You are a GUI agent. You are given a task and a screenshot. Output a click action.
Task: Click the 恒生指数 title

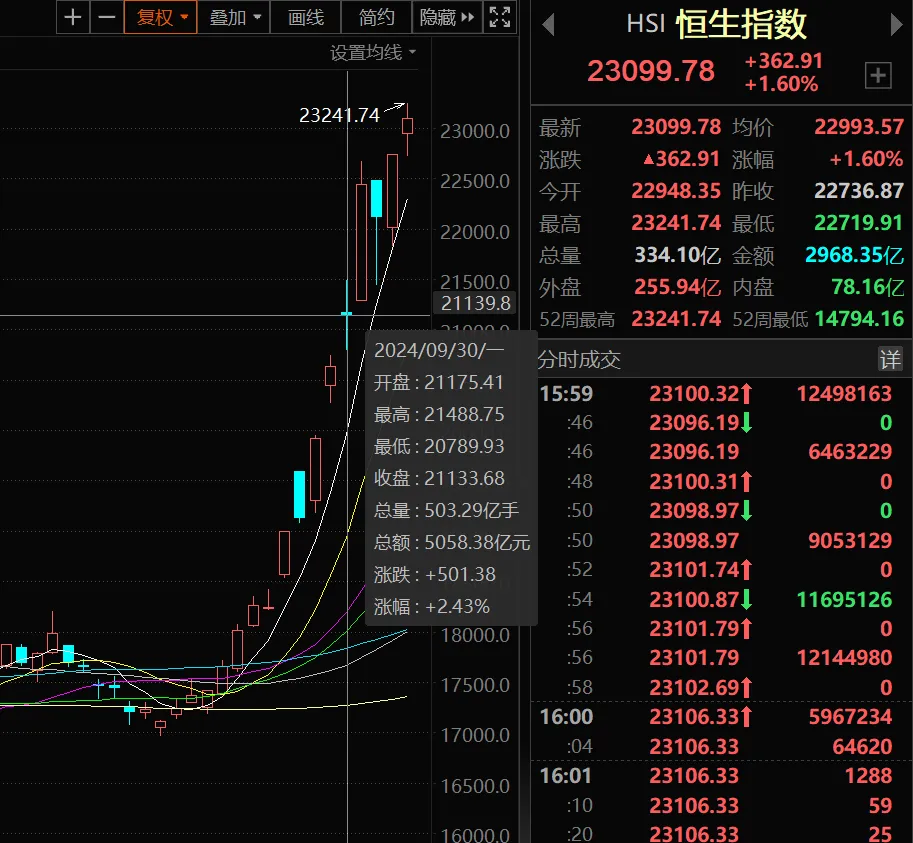coord(741,24)
